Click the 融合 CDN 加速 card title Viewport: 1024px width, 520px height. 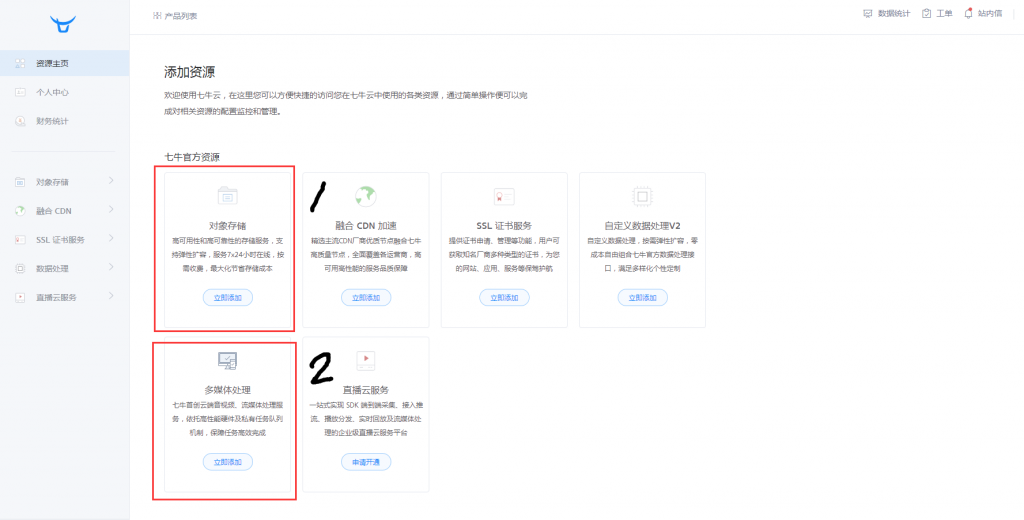coord(366,226)
